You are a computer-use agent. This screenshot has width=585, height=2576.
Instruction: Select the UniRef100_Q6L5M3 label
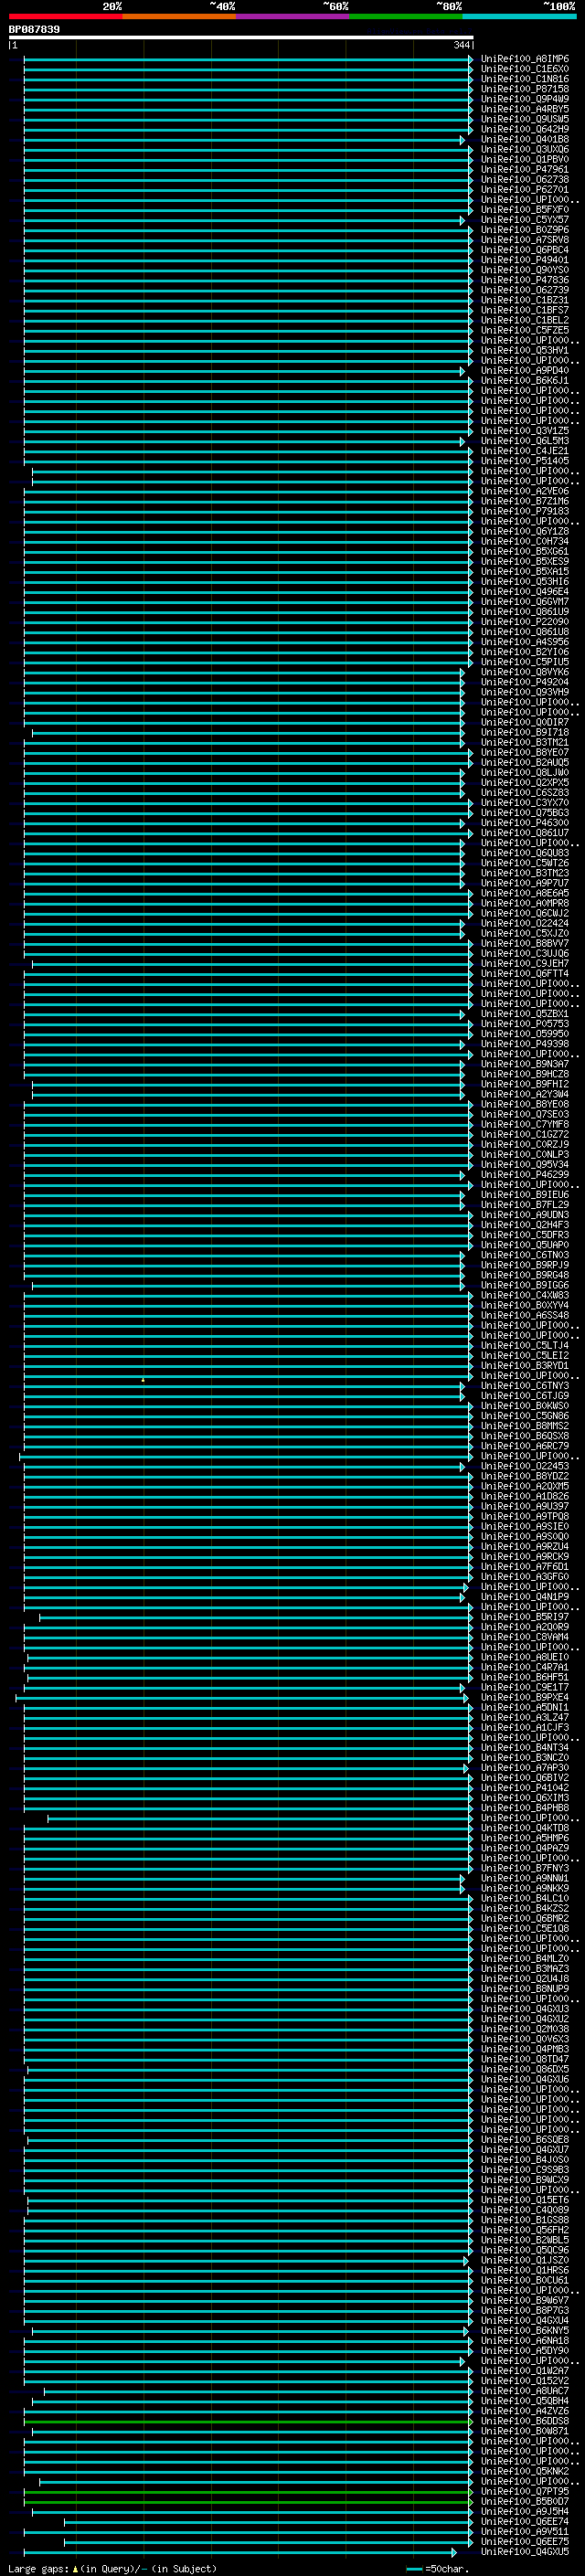[x=525, y=441]
